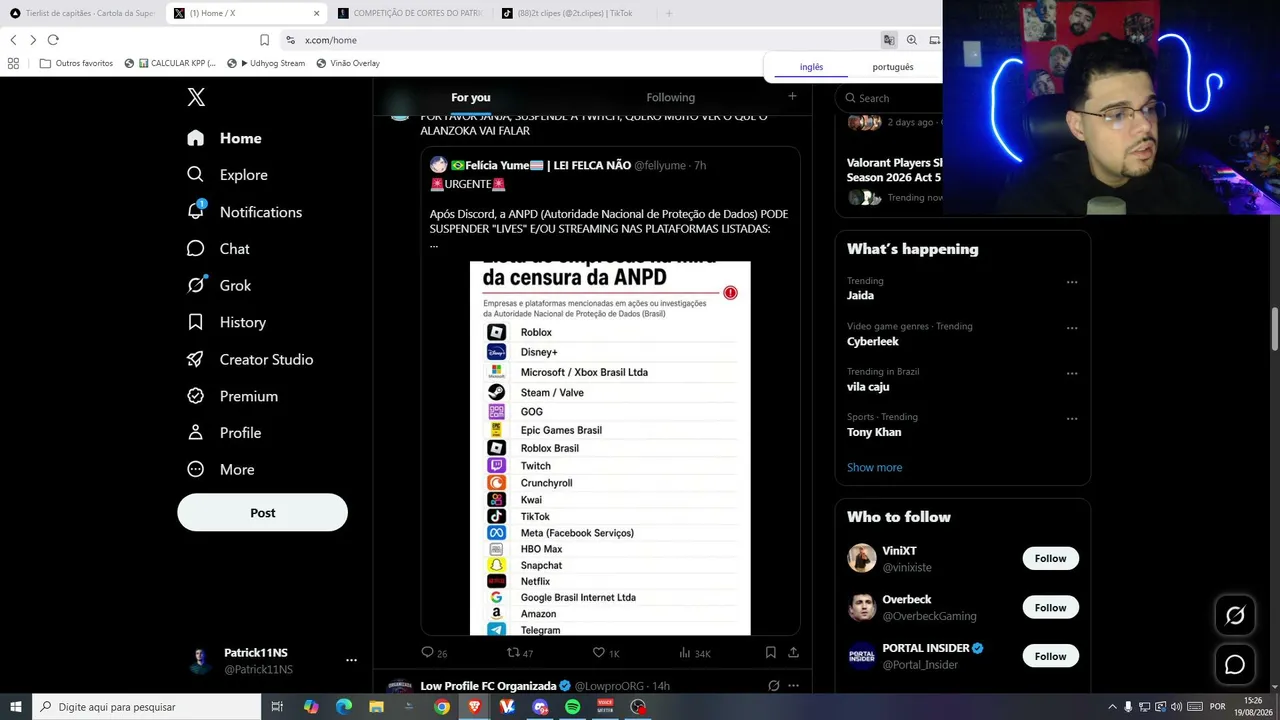Open the Outros favoritos bookmarks folder

(x=76, y=63)
